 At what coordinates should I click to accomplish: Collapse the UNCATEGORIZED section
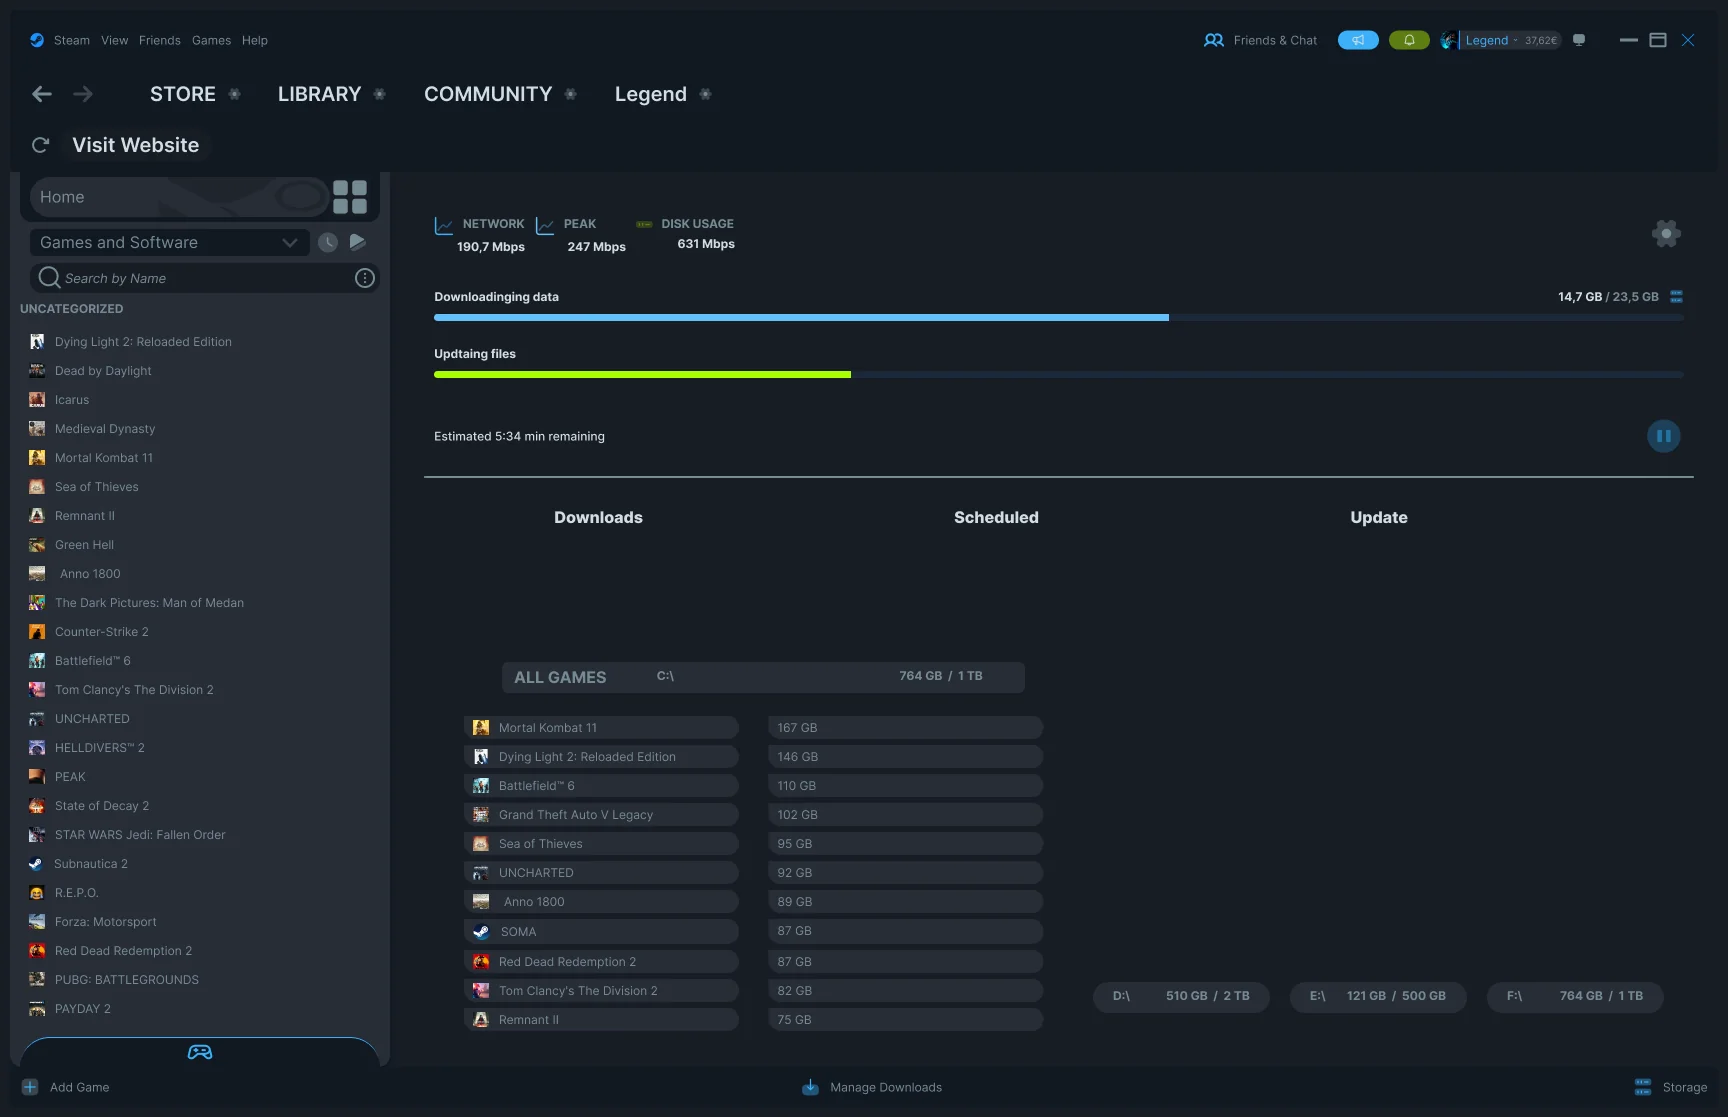(72, 309)
